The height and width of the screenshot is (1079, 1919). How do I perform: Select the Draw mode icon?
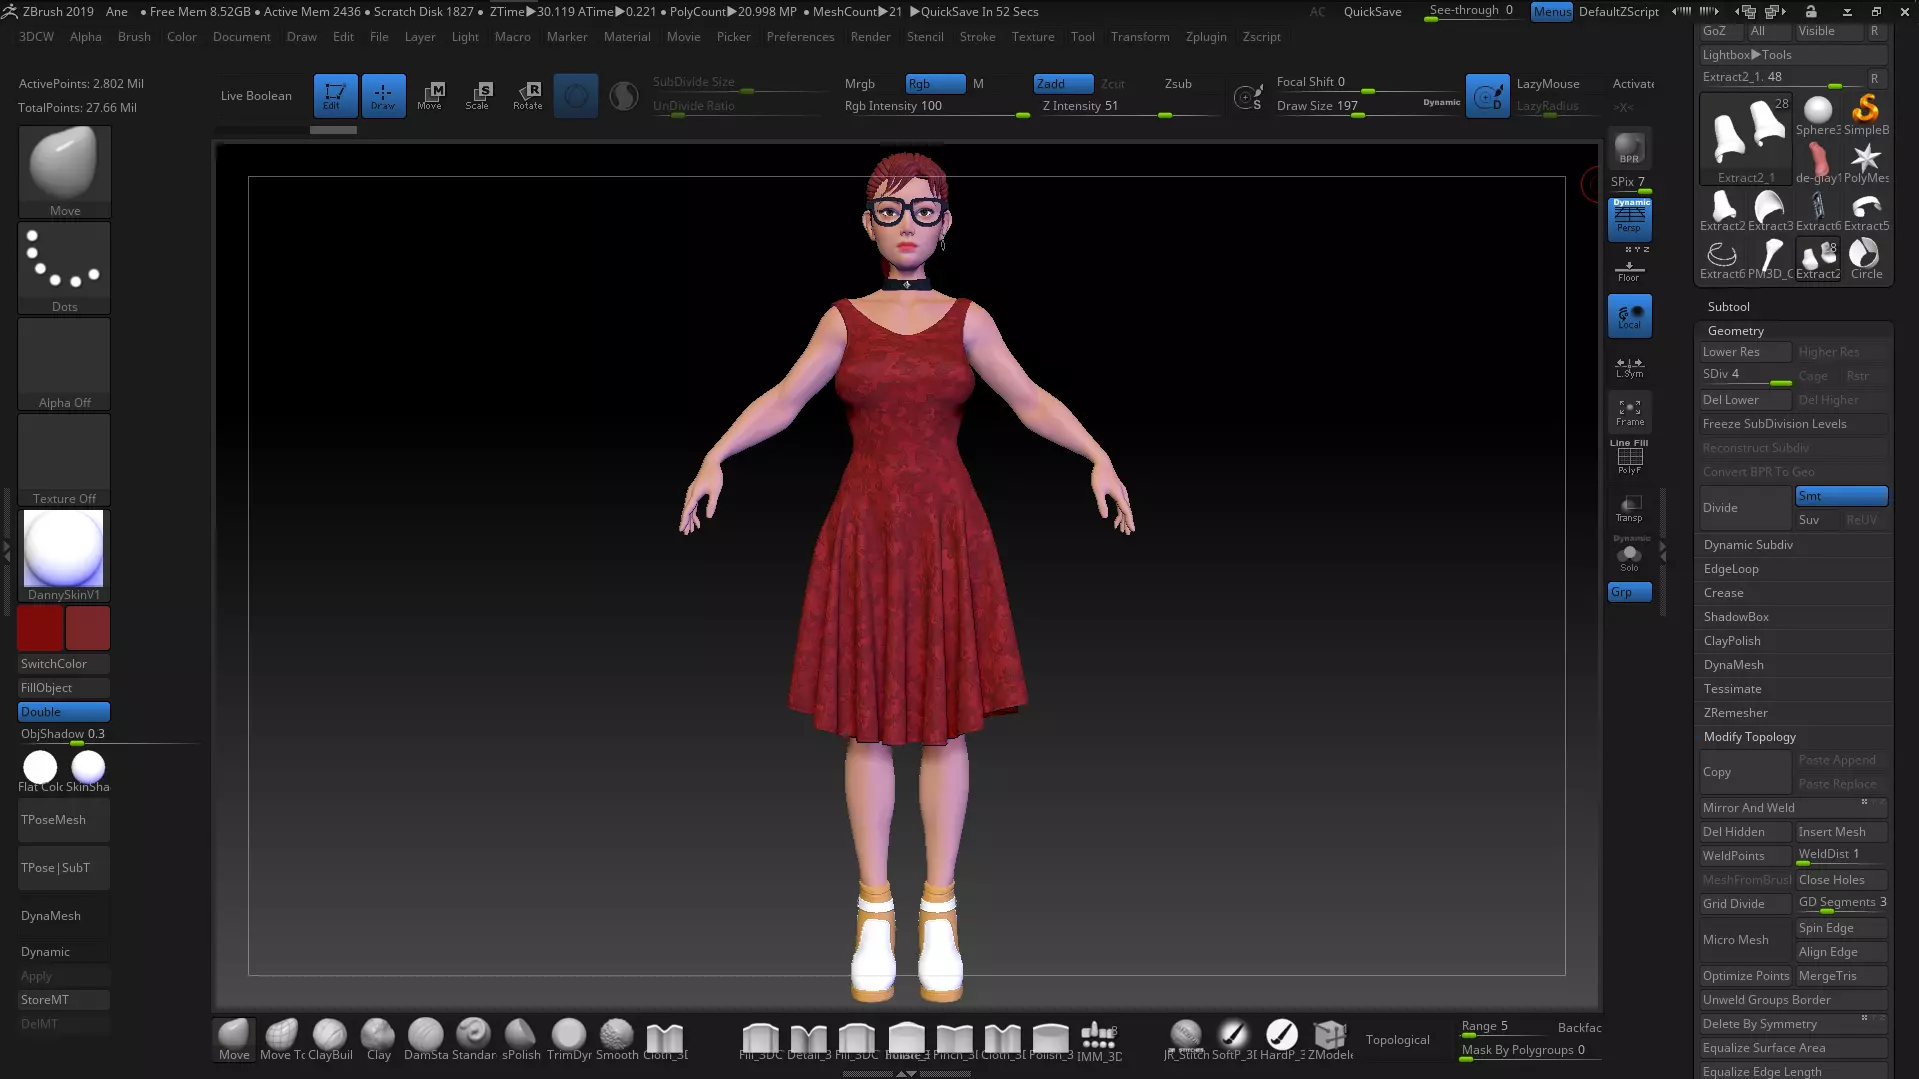383,96
